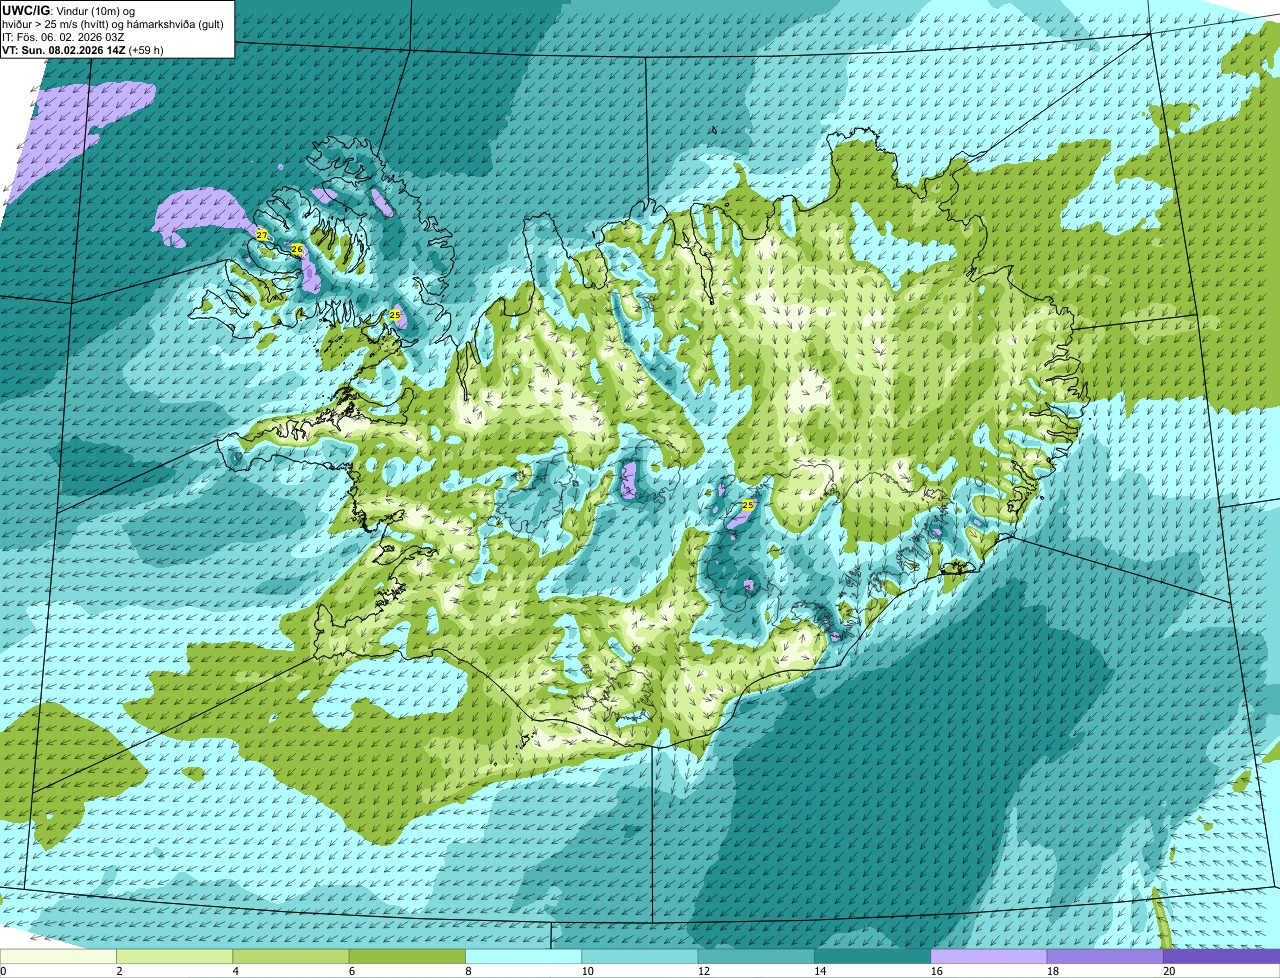Choose the 18–20 m/s purple legend swatch

pyautogui.click(x=1105, y=956)
